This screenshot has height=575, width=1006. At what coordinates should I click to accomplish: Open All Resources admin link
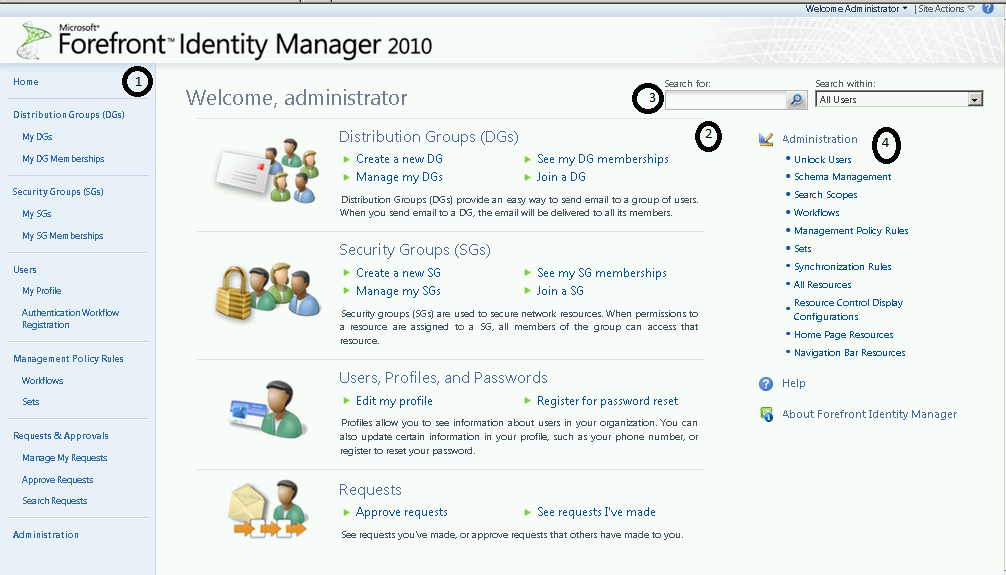823,284
